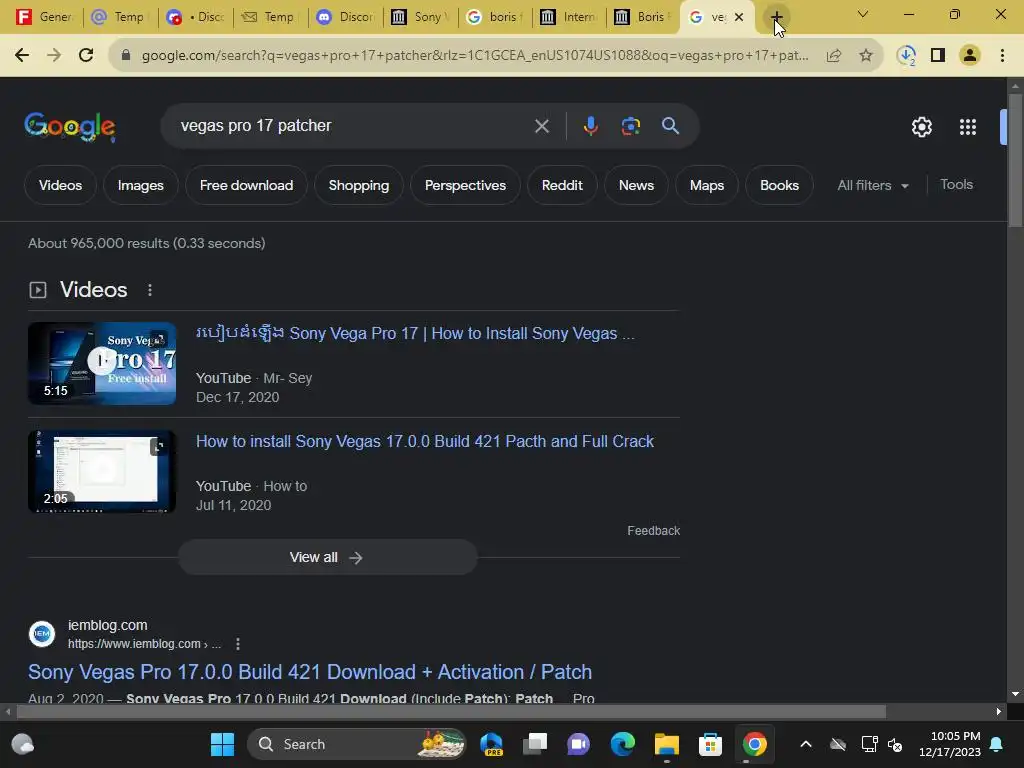This screenshot has width=1024, height=768.
Task: Open taskbar clock showing 10:05 PM
Action: coord(950,744)
